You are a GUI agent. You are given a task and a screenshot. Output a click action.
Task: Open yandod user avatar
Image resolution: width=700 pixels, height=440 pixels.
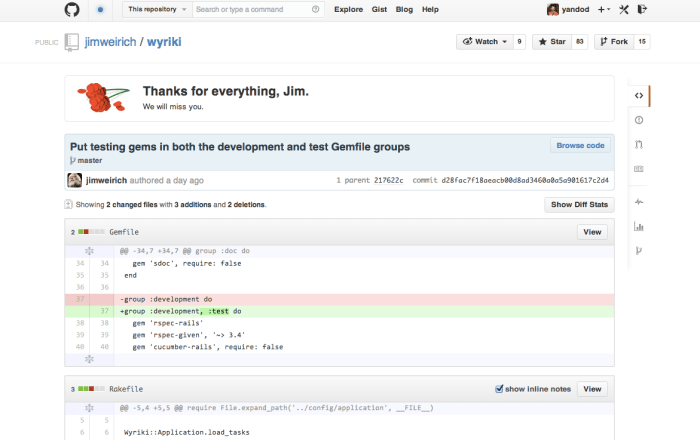pos(553,9)
